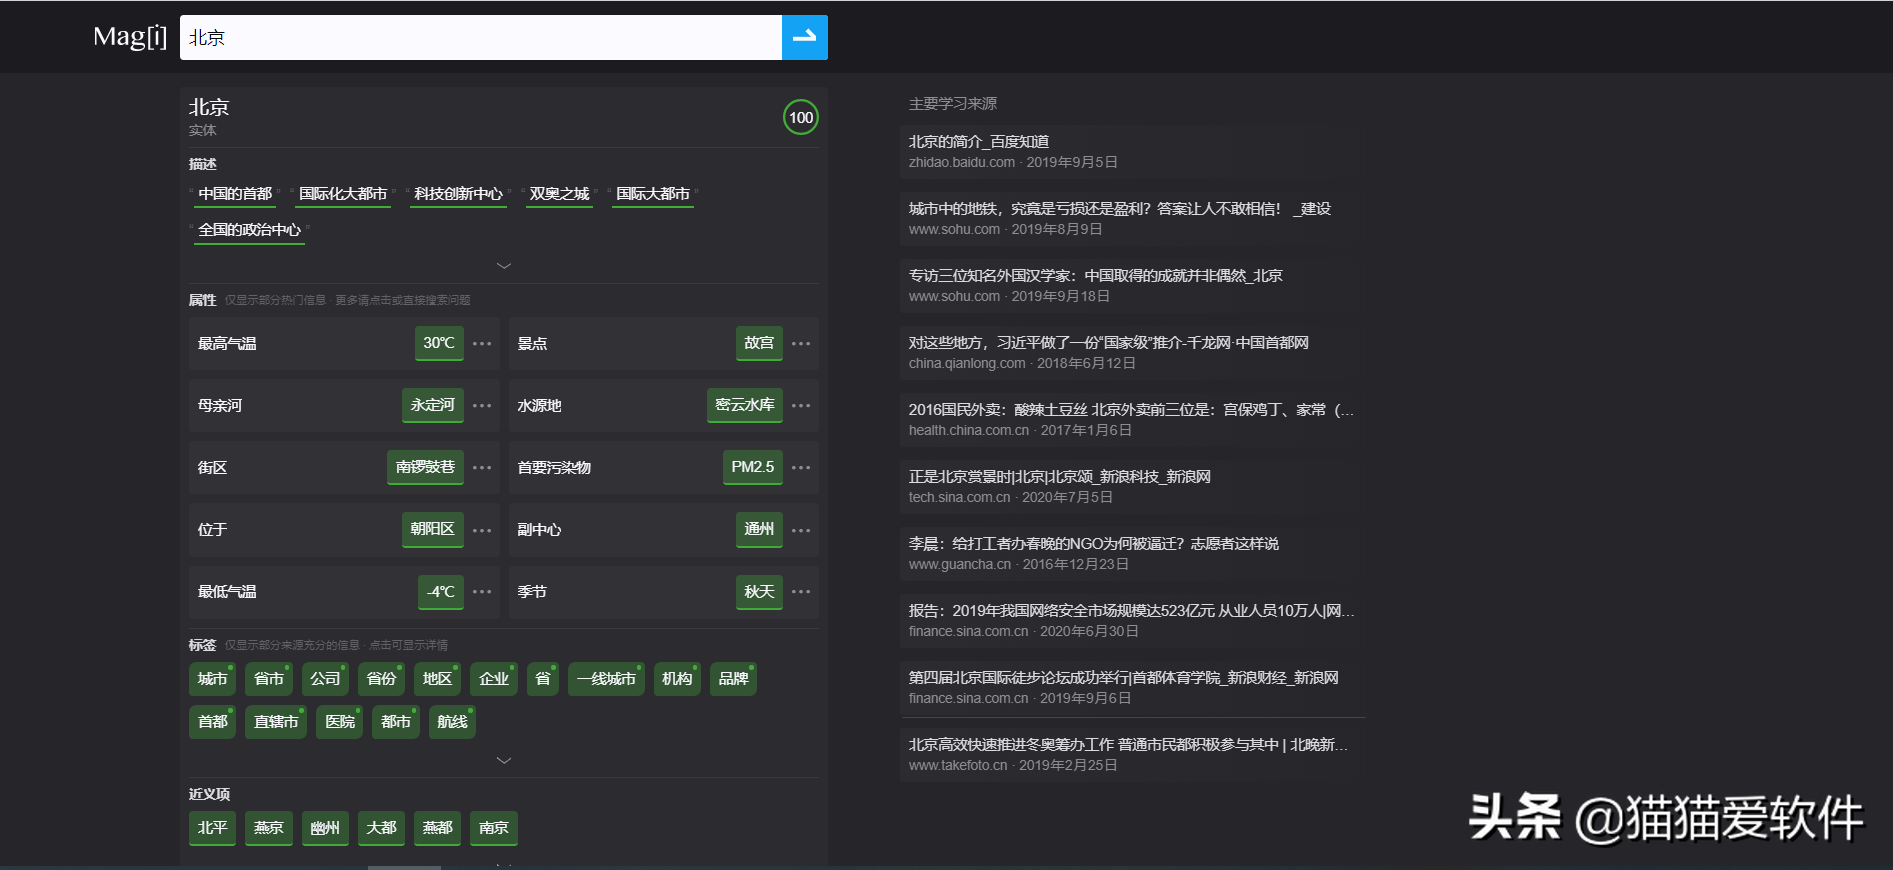Click the 首都 tag
This screenshot has width=1893, height=870.
click(212, 722)
